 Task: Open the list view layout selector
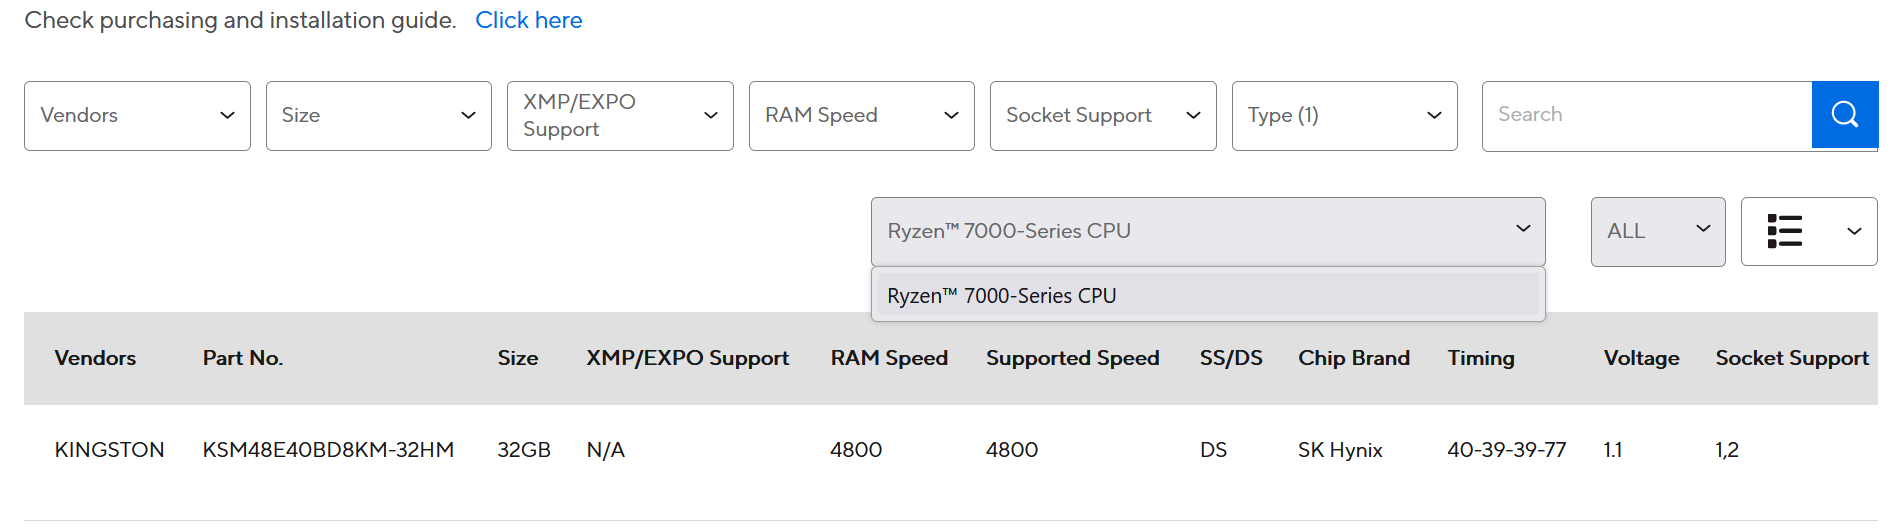click(1808, 231)
